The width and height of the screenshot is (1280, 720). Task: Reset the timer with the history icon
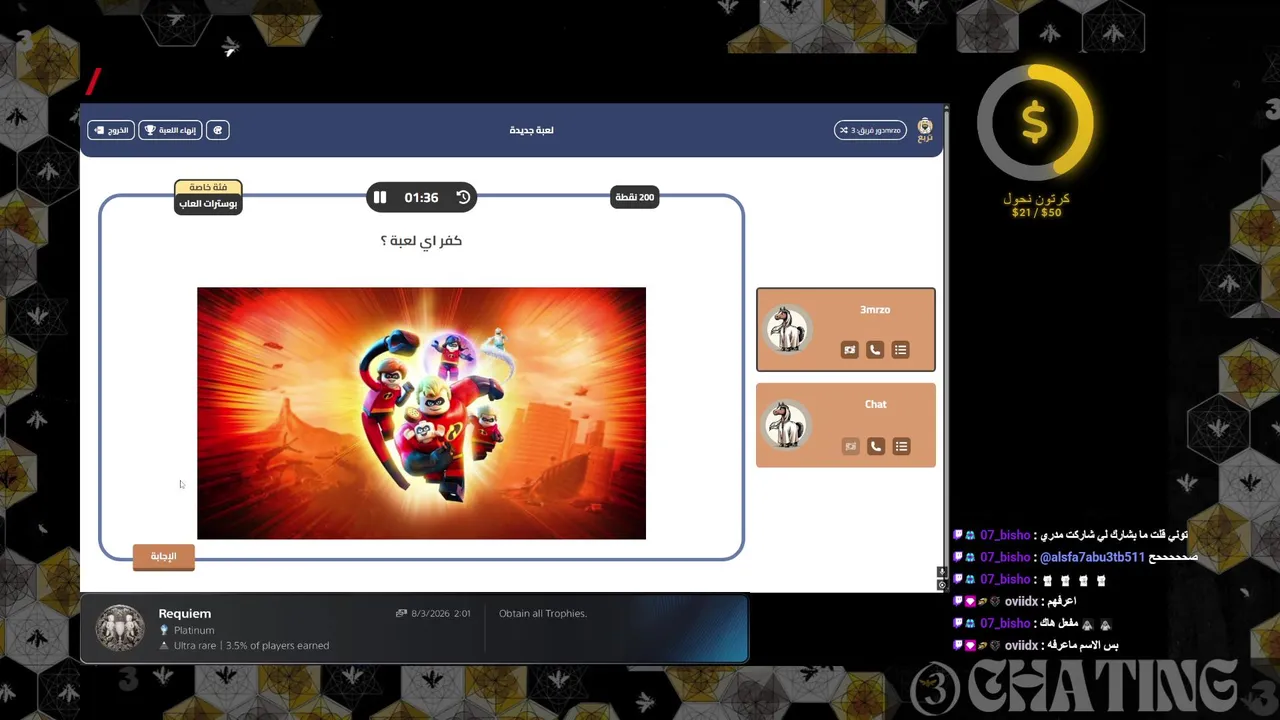tap(463, 198)
